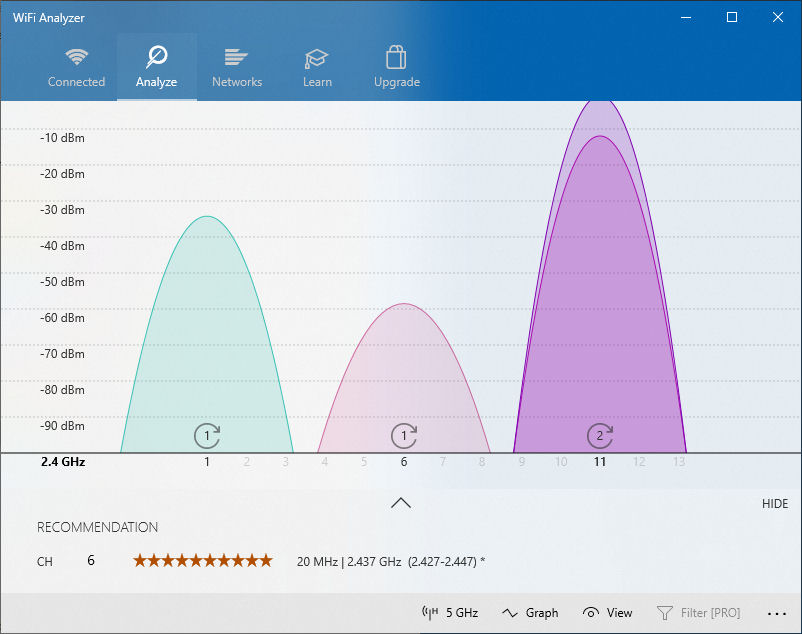Select the Connected tab
Image resolution: width=802 pixels, height=634 pixels.
(77, 66)
